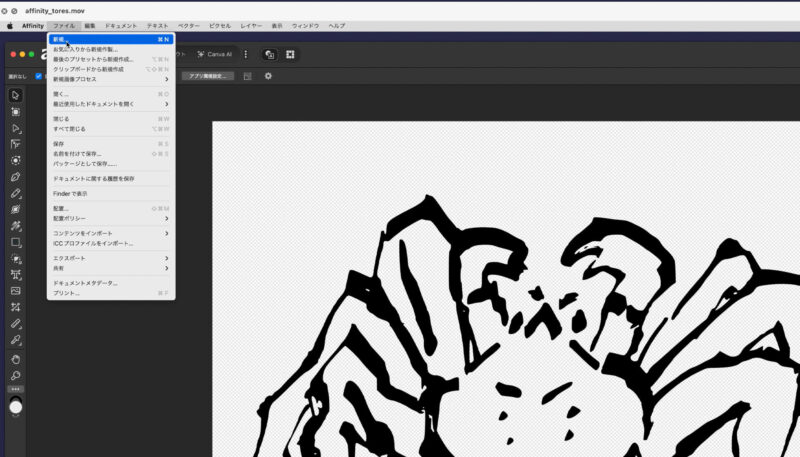
Task: Select the Move tool arrow
Action: (x=15, y=95)
